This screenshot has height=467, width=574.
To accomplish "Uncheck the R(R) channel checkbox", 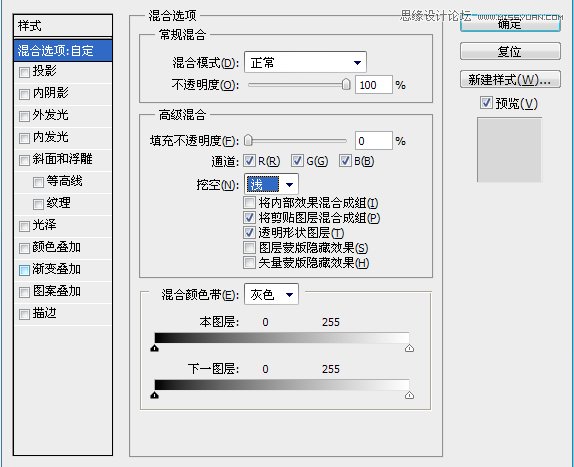I will tap(249, 160).
